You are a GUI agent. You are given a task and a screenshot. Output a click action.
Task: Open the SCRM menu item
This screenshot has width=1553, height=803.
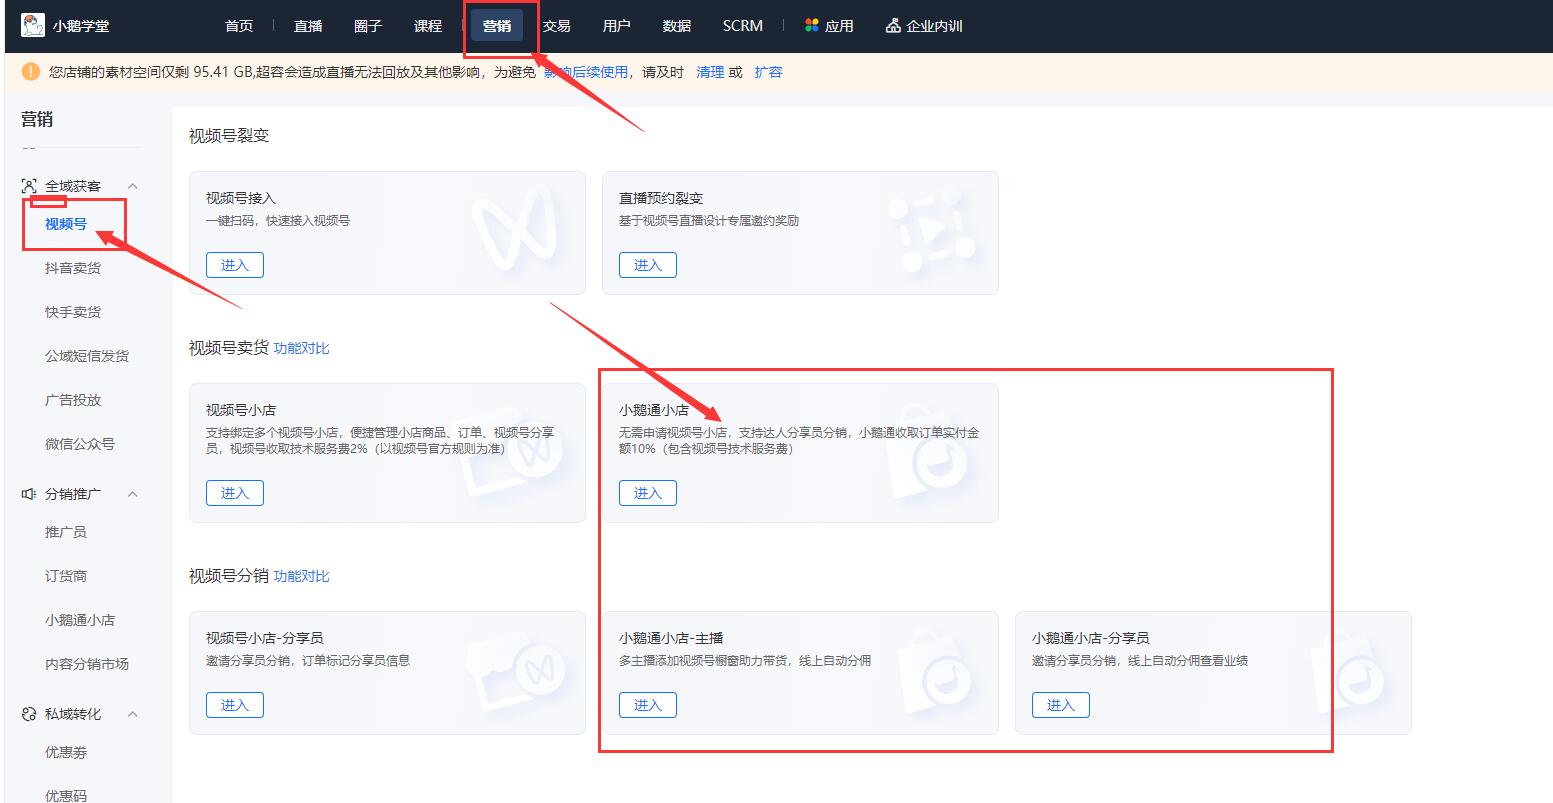[x=742, y=25]
